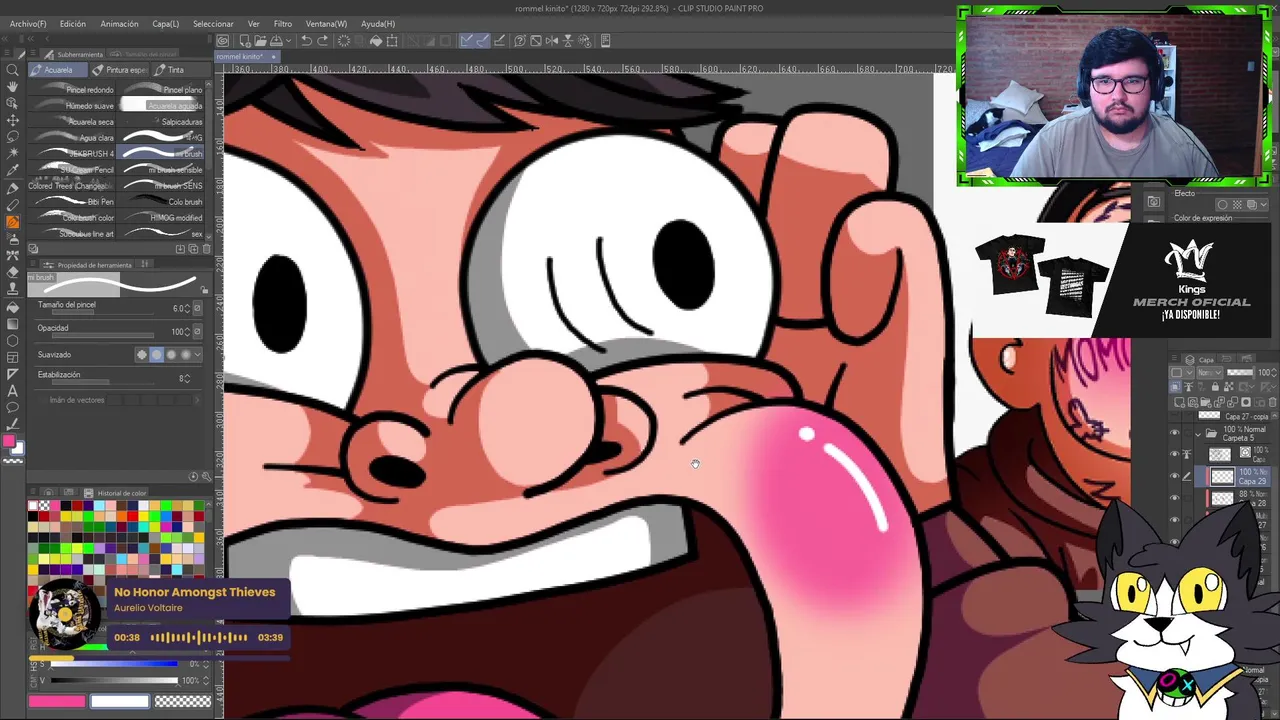Select the second anti-aliasing level in Suavizado

pos(156,355)
